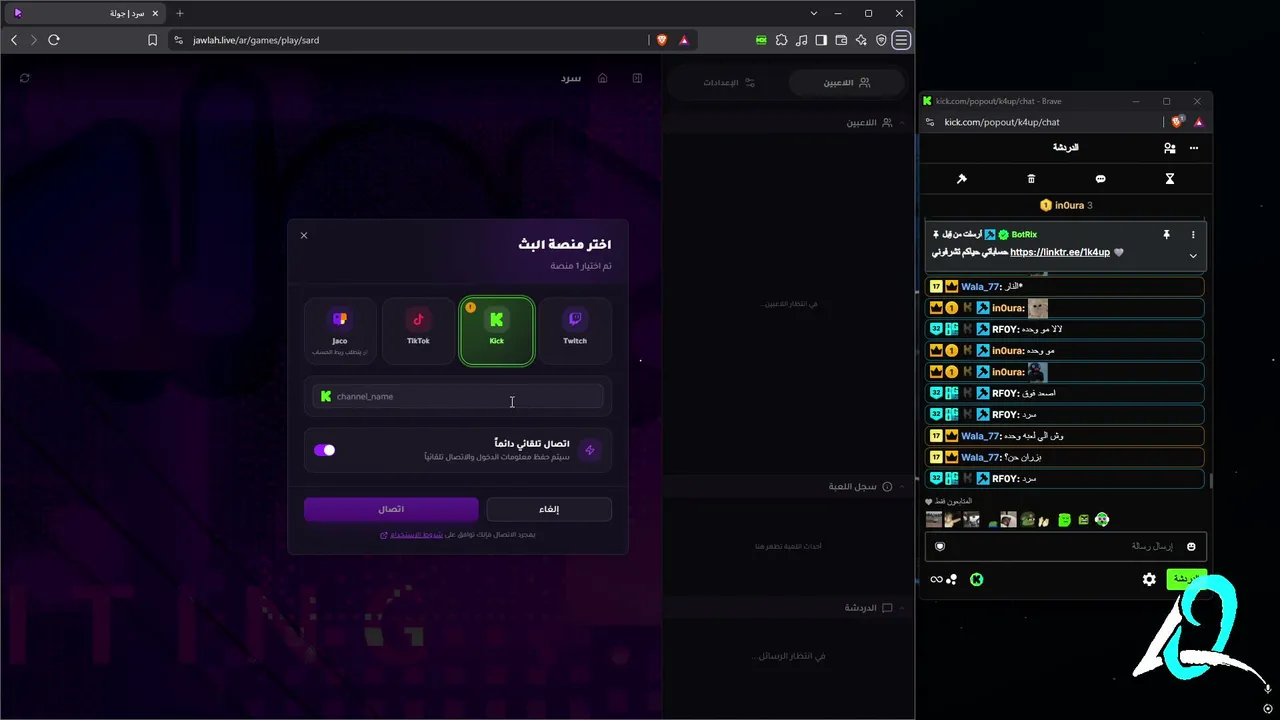Open the site information icon in address bar
Image resolution: width=1280 pixels, height=720 pixels.
click(x=179, y=40)
